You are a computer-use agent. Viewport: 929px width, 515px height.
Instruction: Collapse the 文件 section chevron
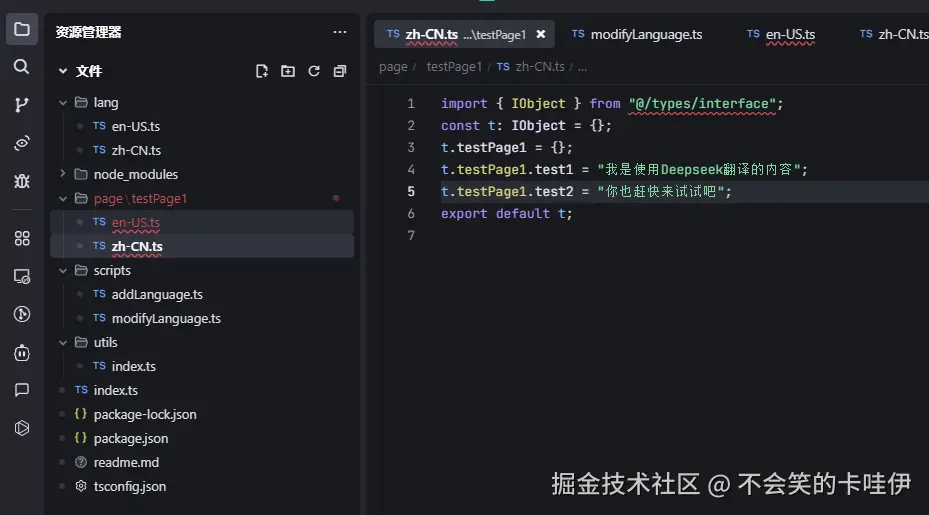63,71
